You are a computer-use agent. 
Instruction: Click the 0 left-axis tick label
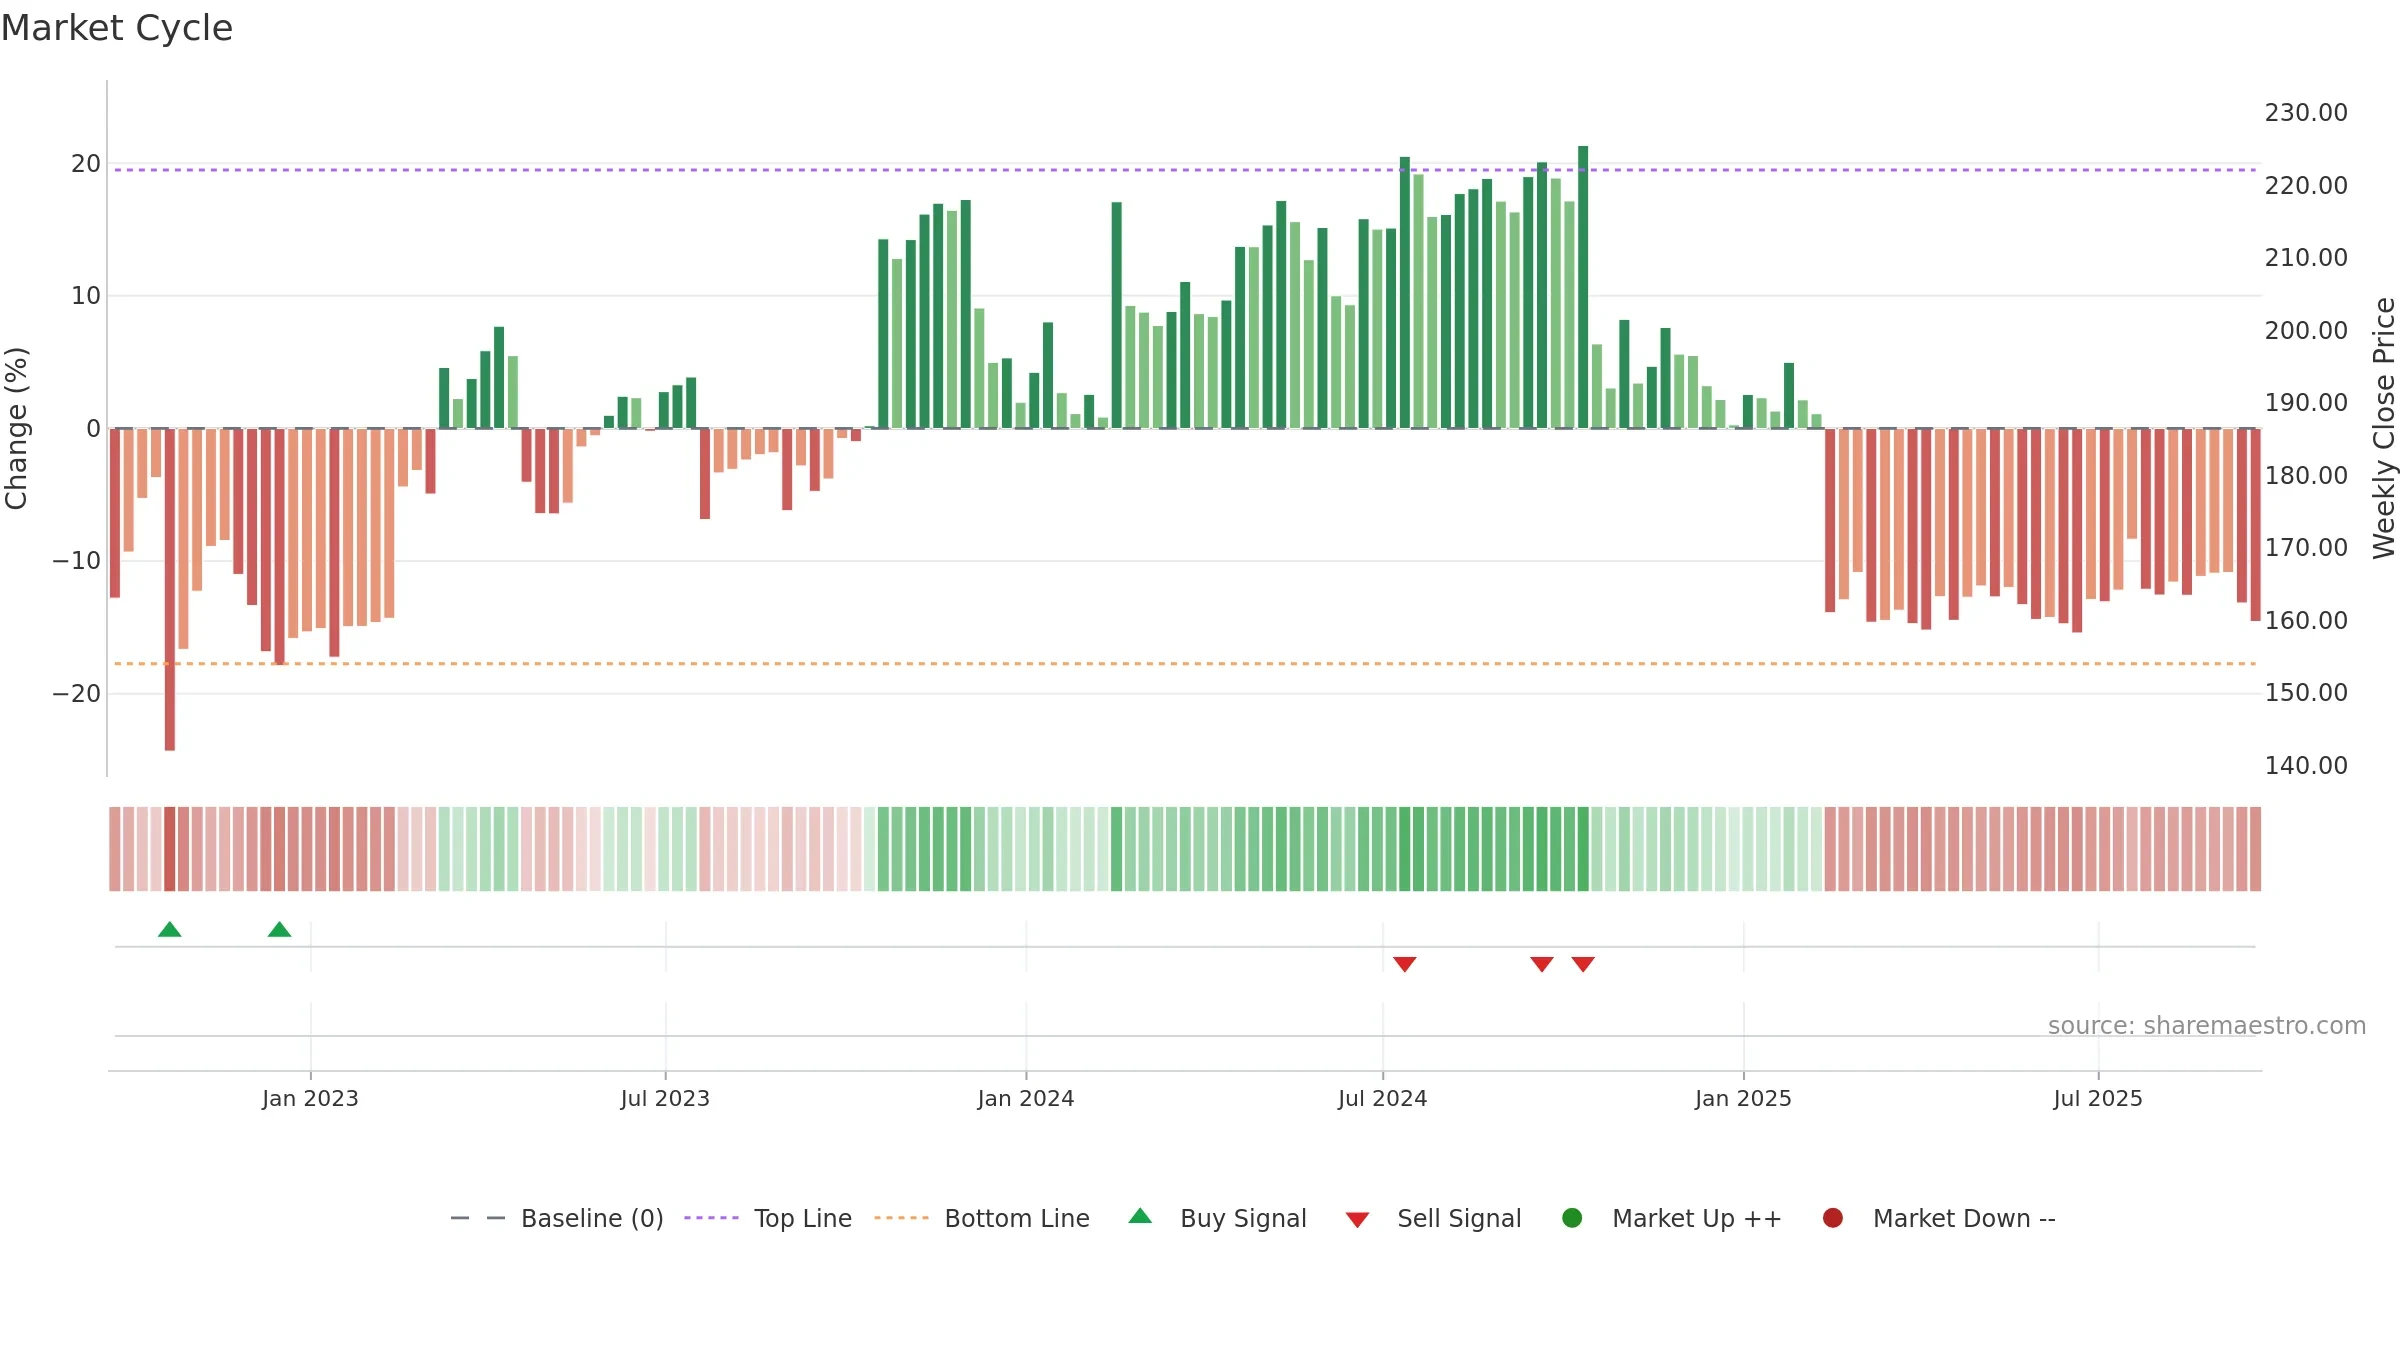coord(93,429)
